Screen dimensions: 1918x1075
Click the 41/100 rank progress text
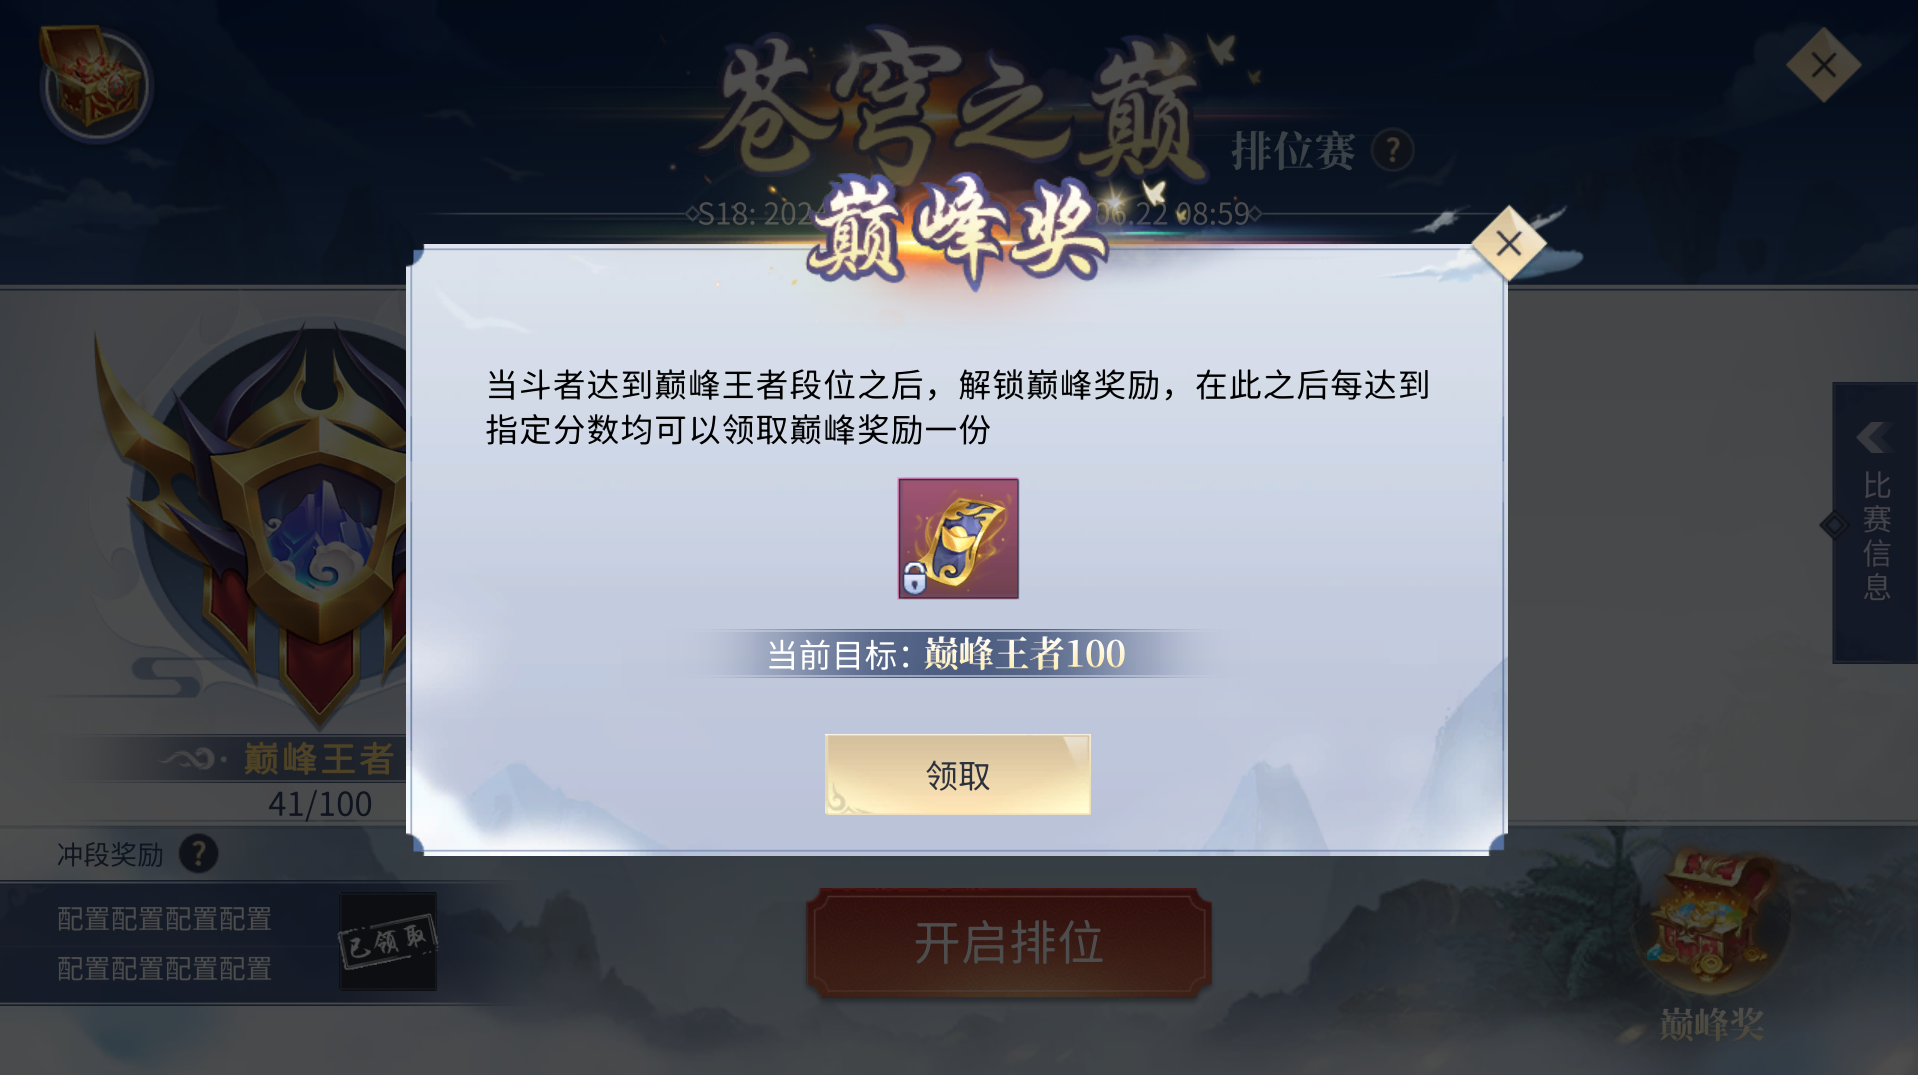(x=320, y=804)
